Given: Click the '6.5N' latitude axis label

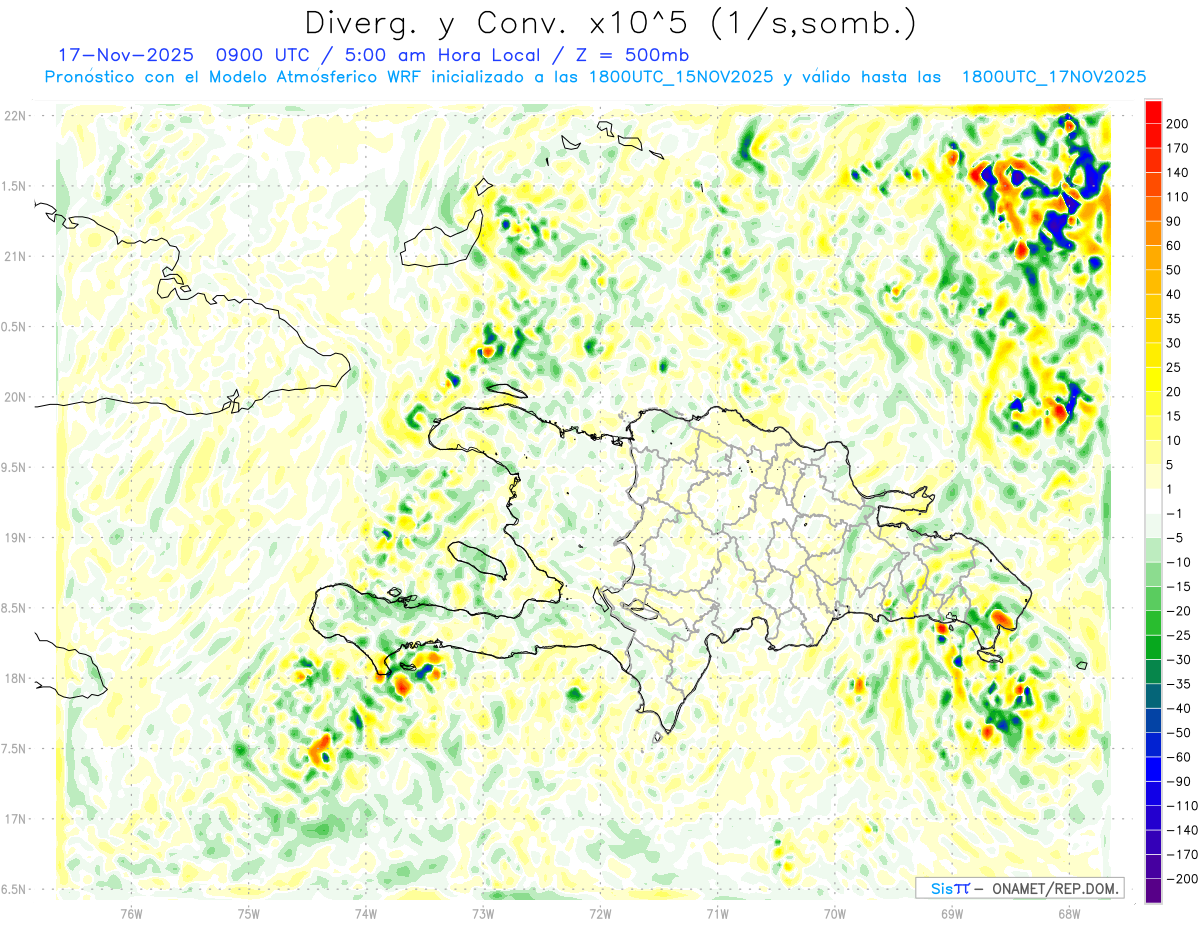Looking at the screenshot, I should [15, 889].
